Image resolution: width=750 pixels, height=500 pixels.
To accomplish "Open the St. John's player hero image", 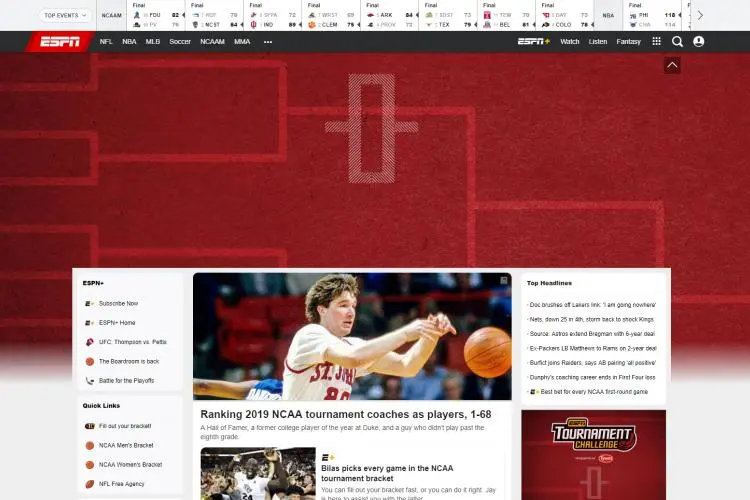I will tap(352, 336).
